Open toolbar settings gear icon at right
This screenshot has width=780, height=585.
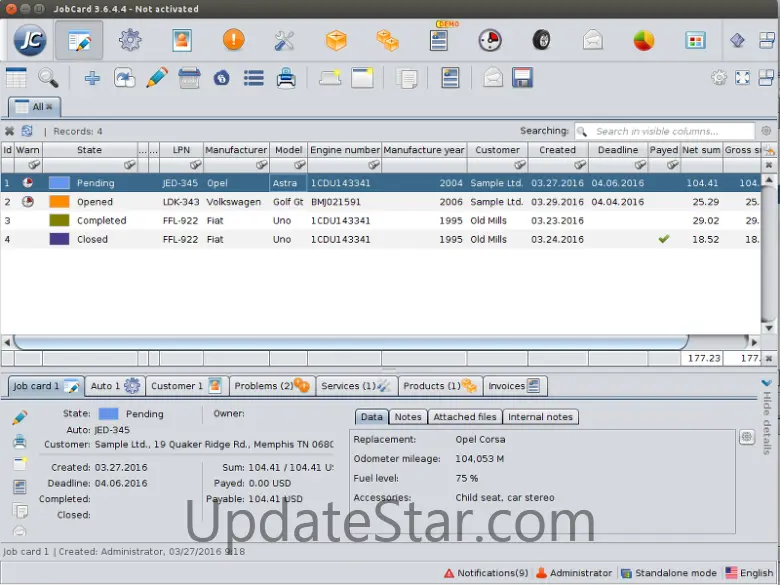718,78
